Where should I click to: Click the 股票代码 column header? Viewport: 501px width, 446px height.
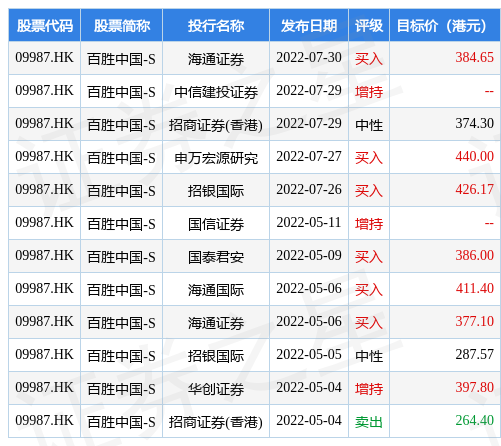[45, 26]
